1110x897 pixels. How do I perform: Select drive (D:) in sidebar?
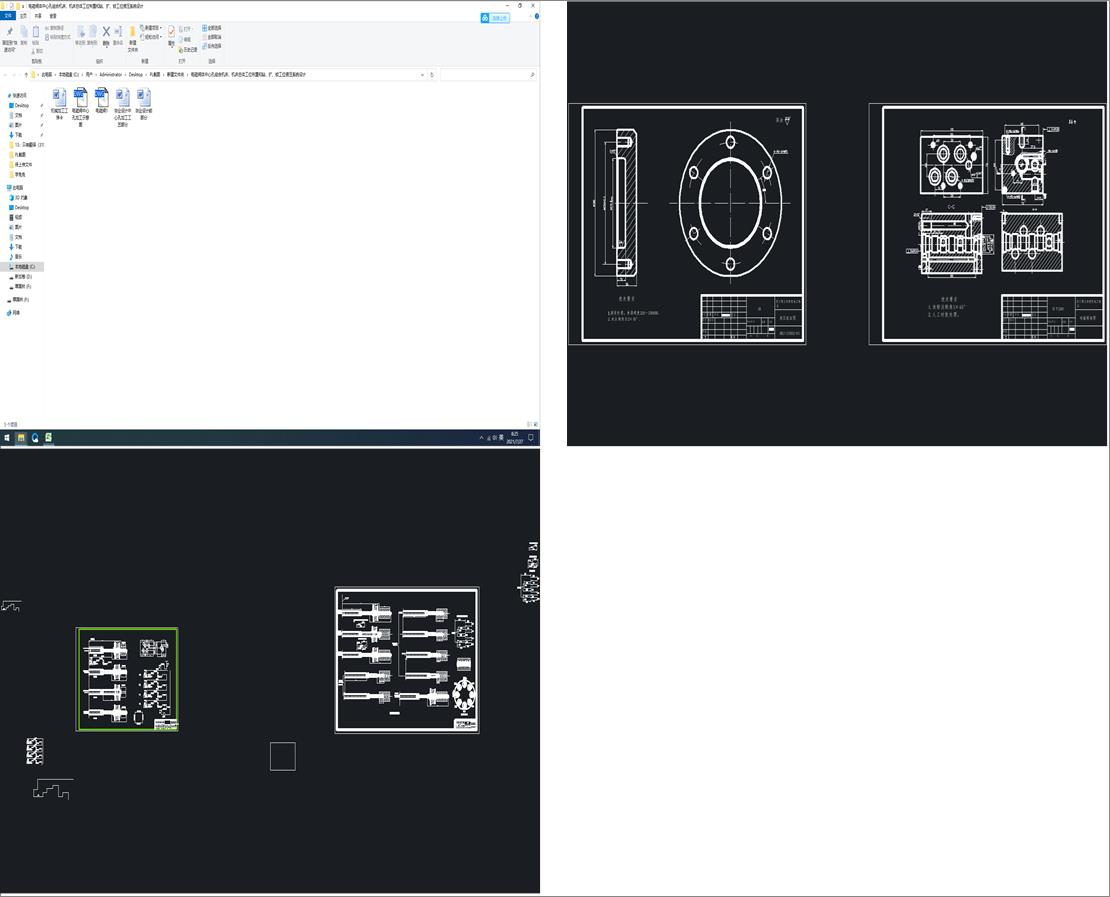23,277
